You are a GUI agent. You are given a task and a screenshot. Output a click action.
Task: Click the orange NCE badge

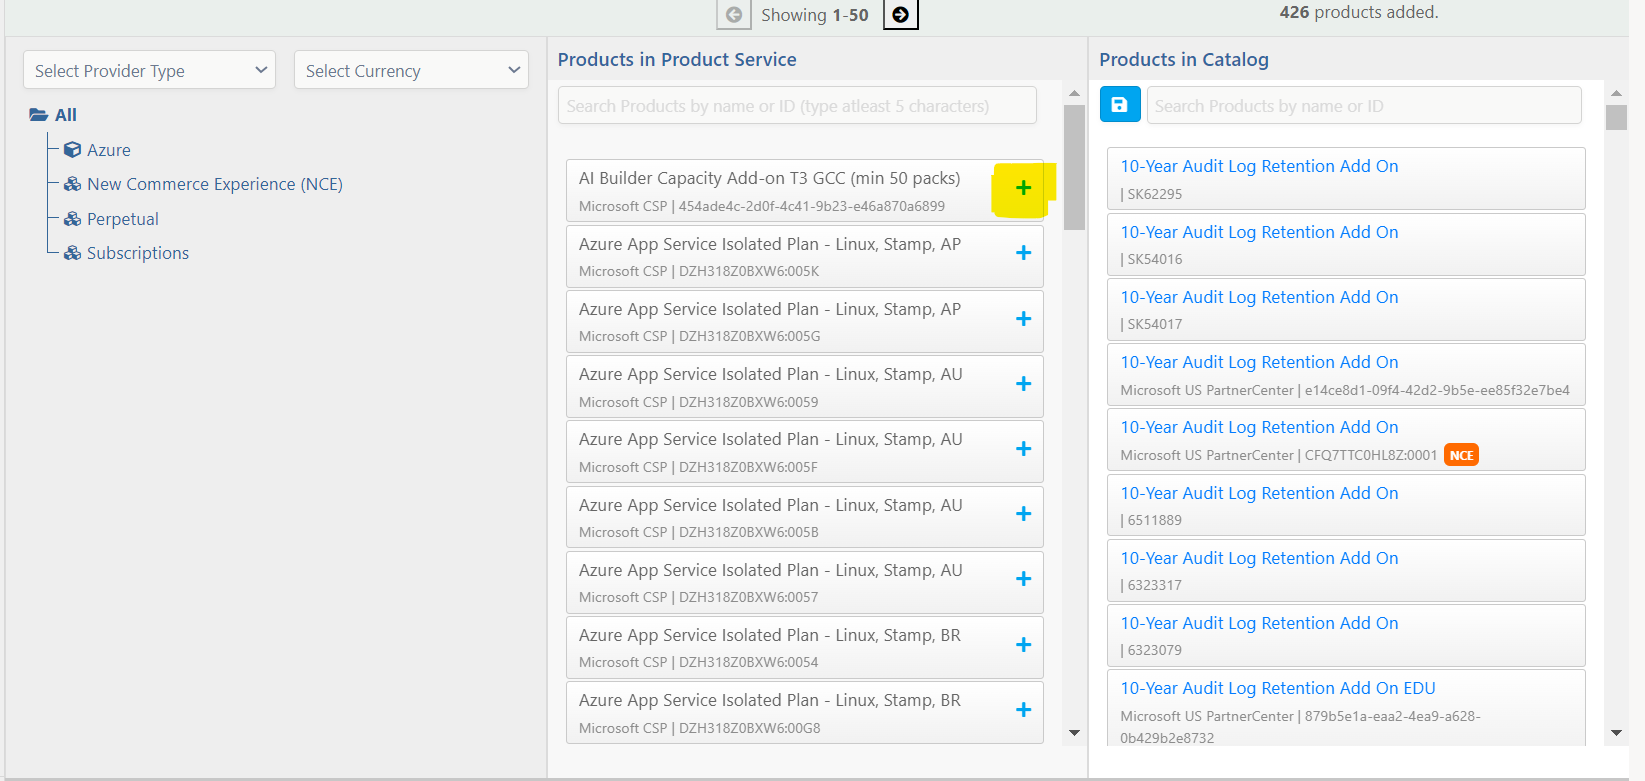(1461, 455)
